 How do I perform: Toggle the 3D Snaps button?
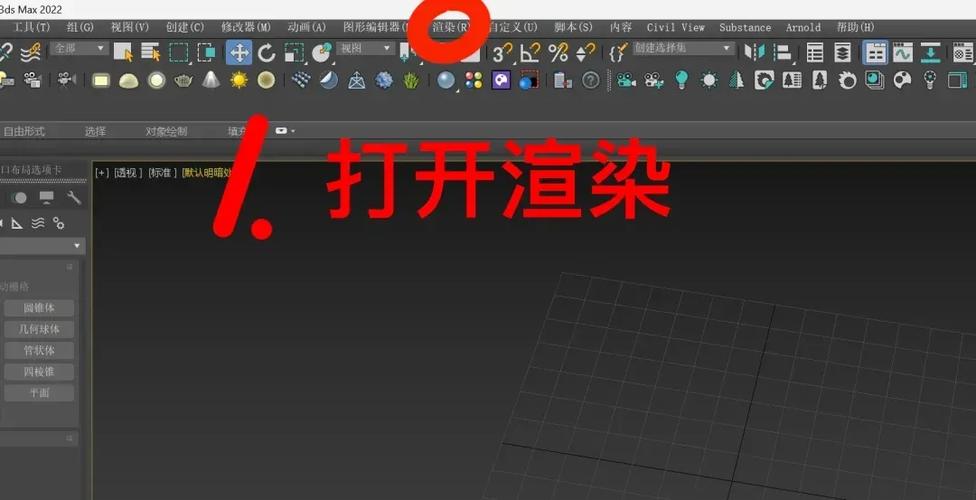click(502, 53)
